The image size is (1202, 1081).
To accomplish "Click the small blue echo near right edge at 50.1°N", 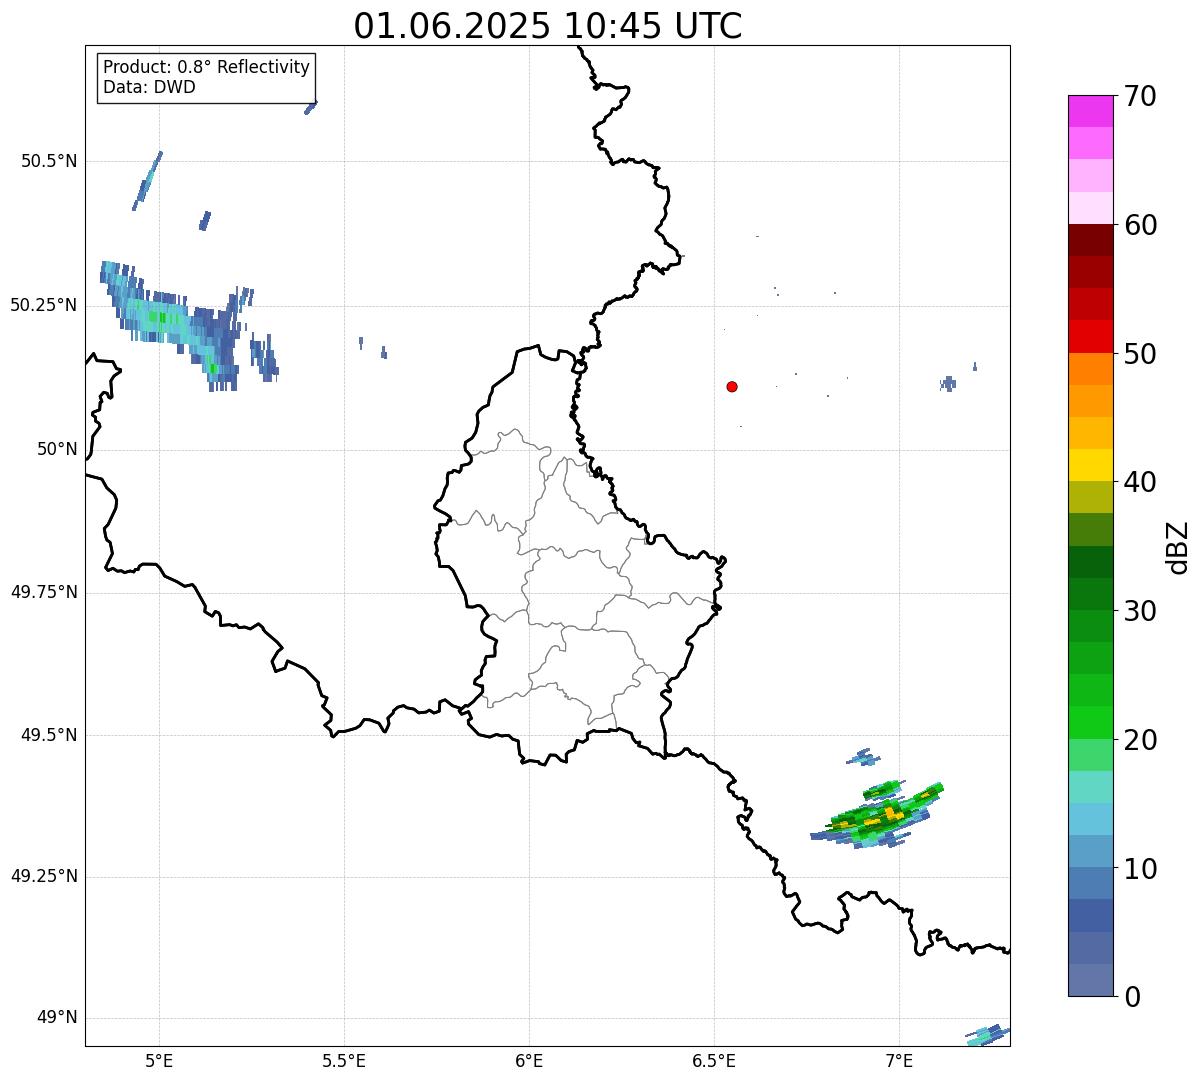I will click(x=949, y=383).
